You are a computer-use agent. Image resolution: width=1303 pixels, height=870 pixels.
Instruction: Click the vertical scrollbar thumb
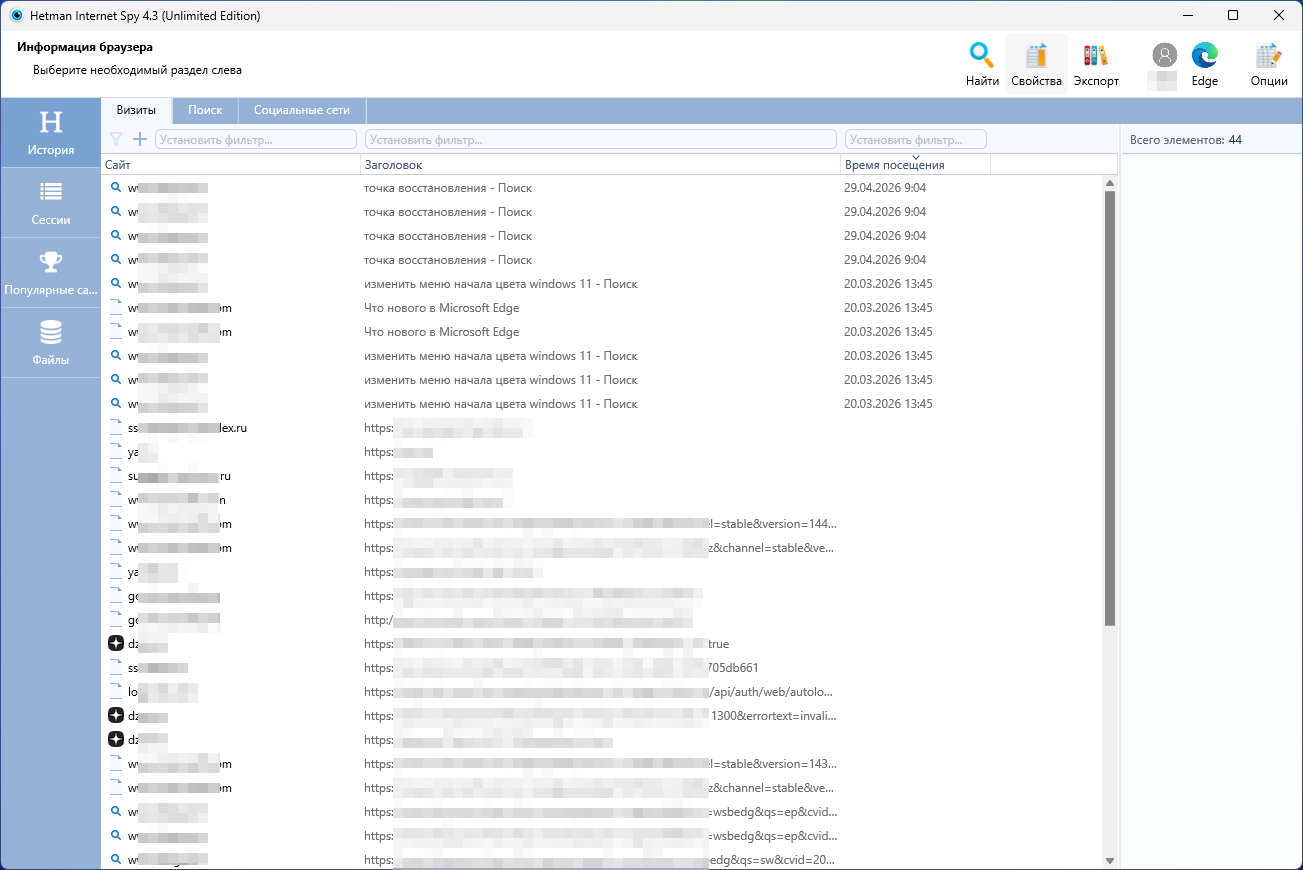[x=1109, y=408]
